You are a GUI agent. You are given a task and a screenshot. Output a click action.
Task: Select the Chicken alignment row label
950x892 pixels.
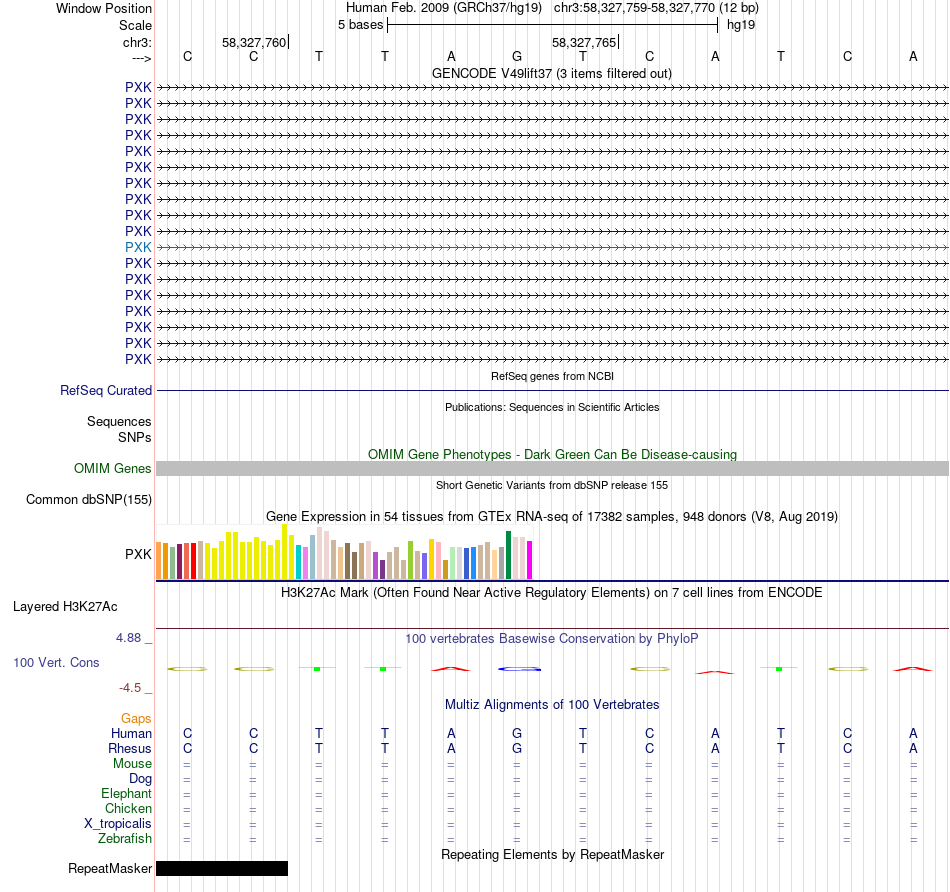point(128,809)
